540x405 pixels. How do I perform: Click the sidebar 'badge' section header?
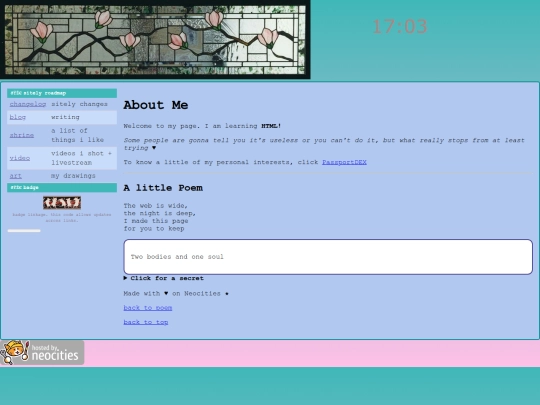tap(62, 188)
